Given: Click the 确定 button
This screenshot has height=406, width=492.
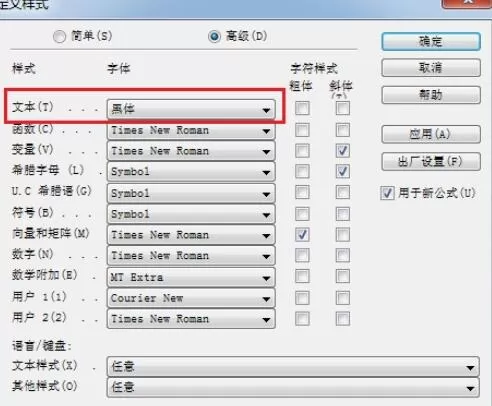Looking at the screenshot, I should [431, 42].
